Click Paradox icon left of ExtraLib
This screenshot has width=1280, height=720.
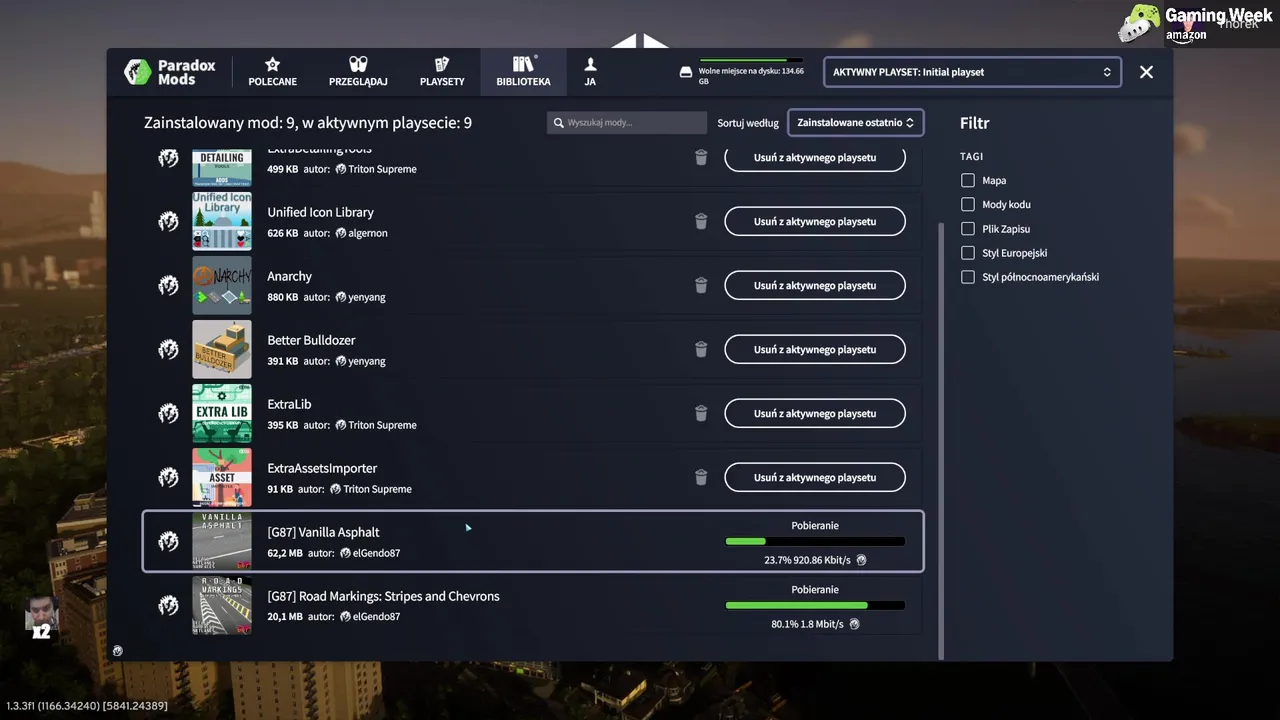click(x=168, y=413)
